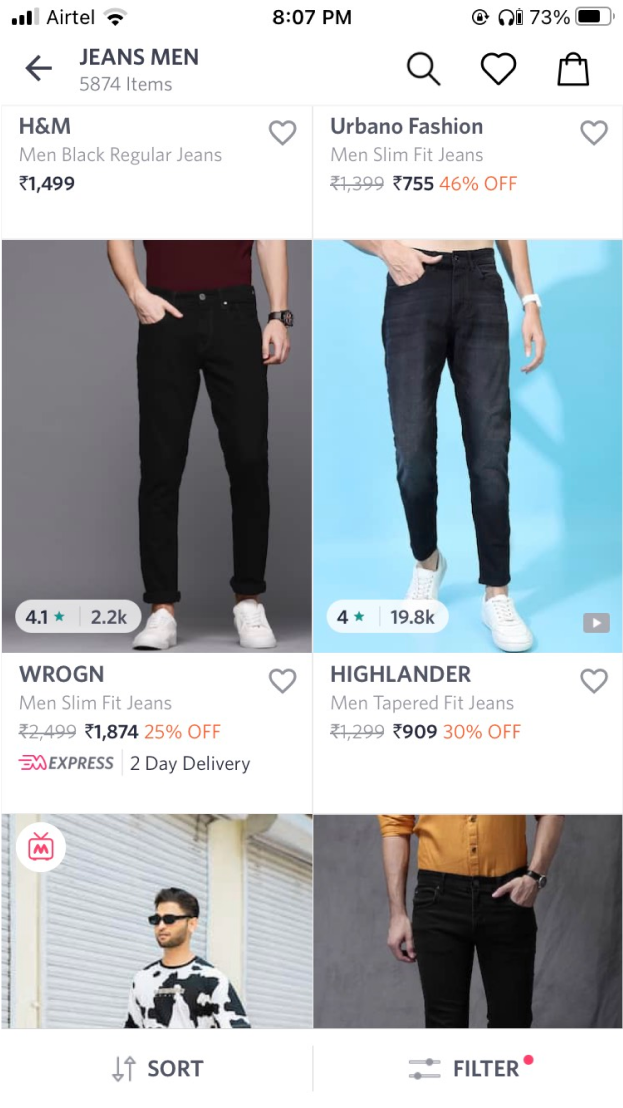This screenshot has width=623, height=1108.
Task: Open WROGN Men Slim Fit Jeans title
Action: click(x=95, y=703)
